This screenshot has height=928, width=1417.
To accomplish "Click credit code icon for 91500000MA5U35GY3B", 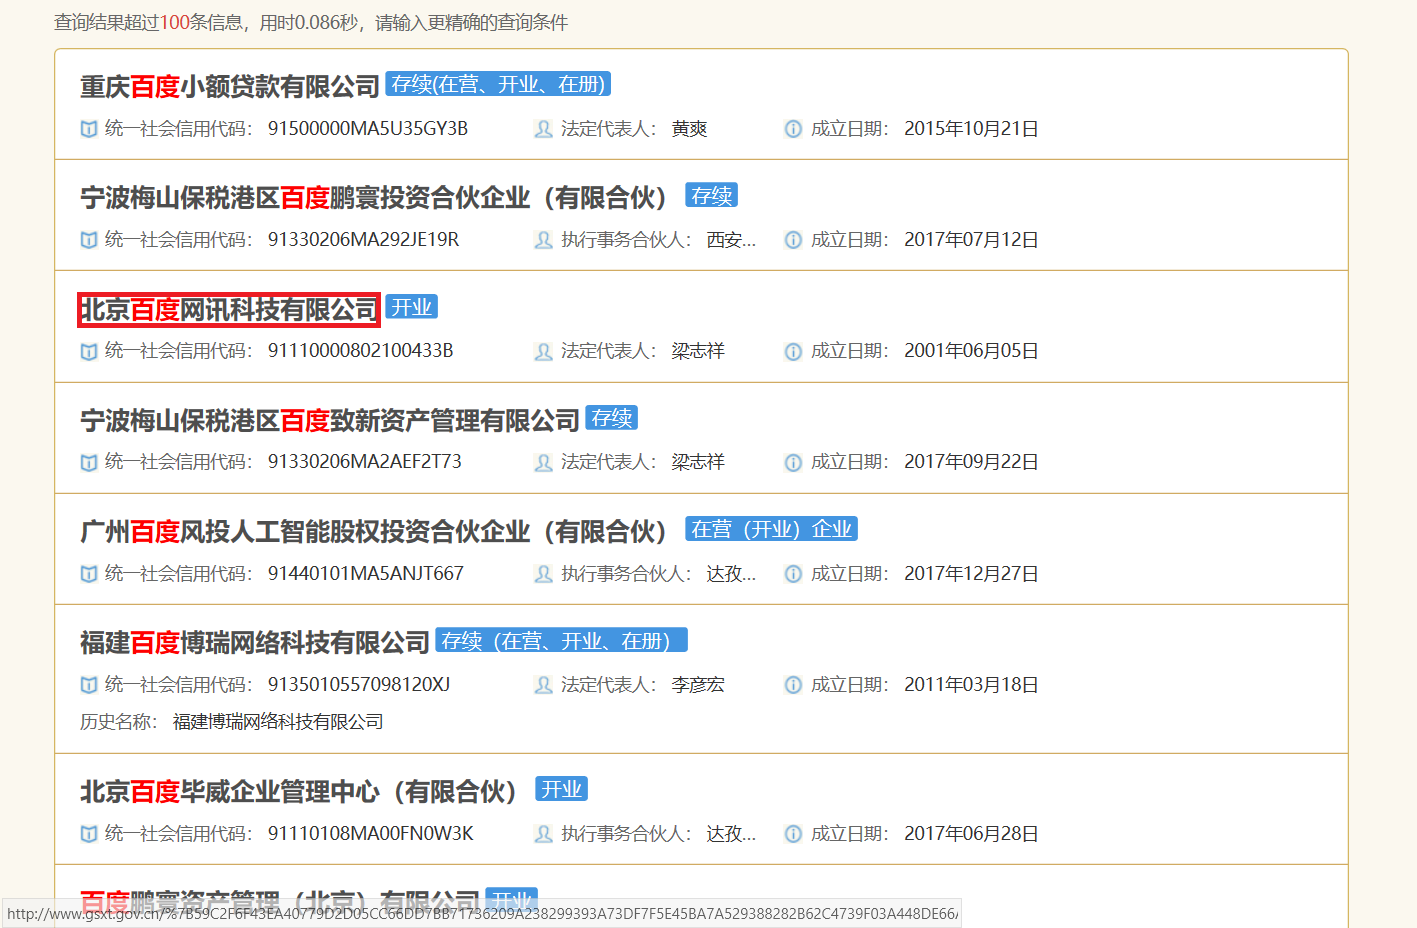I will (x=89, y=129).
